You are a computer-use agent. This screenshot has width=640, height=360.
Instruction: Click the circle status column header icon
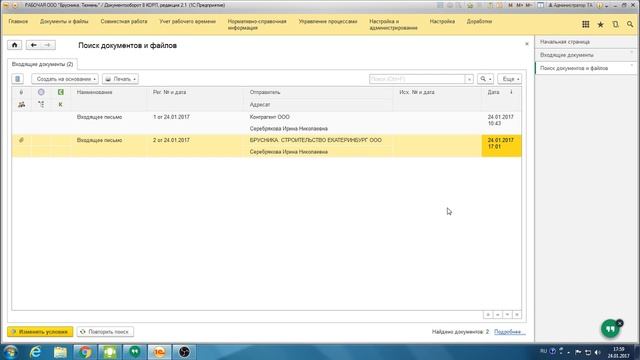point(41,92)
